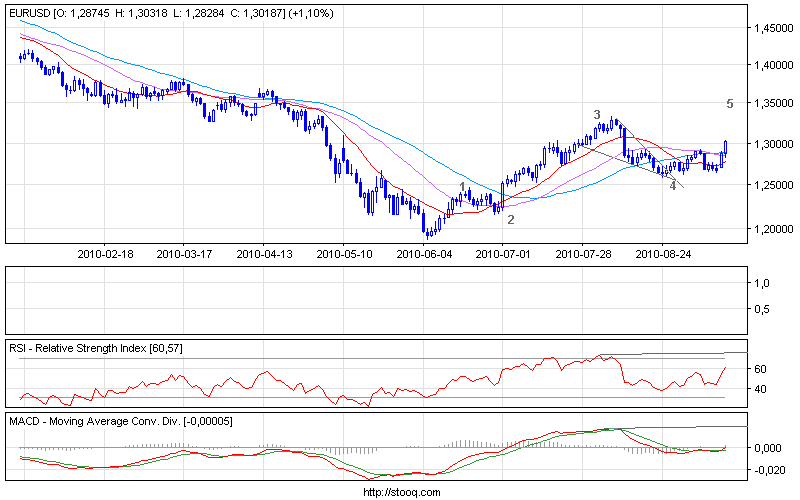
Task: Click the 0,5 label in empty indicator panel
Action: tap(762, 309)
